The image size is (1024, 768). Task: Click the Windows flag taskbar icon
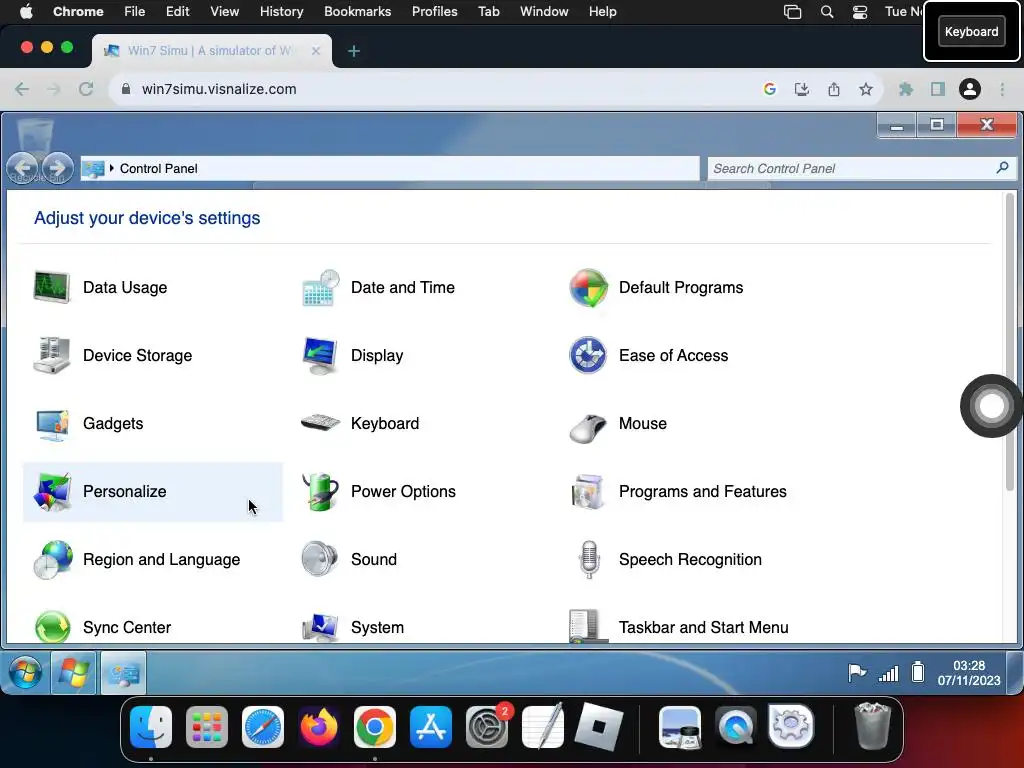point(74,673)
